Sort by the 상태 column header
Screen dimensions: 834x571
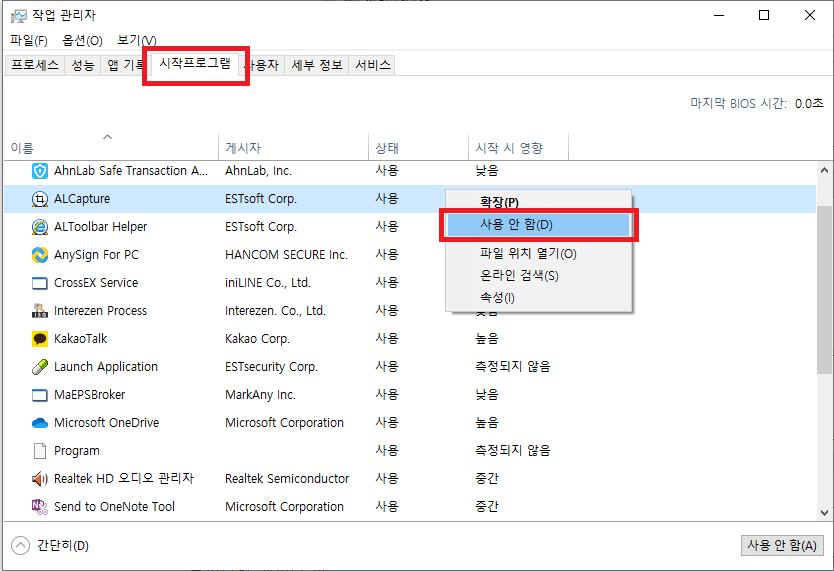click(x=418, y=148)
